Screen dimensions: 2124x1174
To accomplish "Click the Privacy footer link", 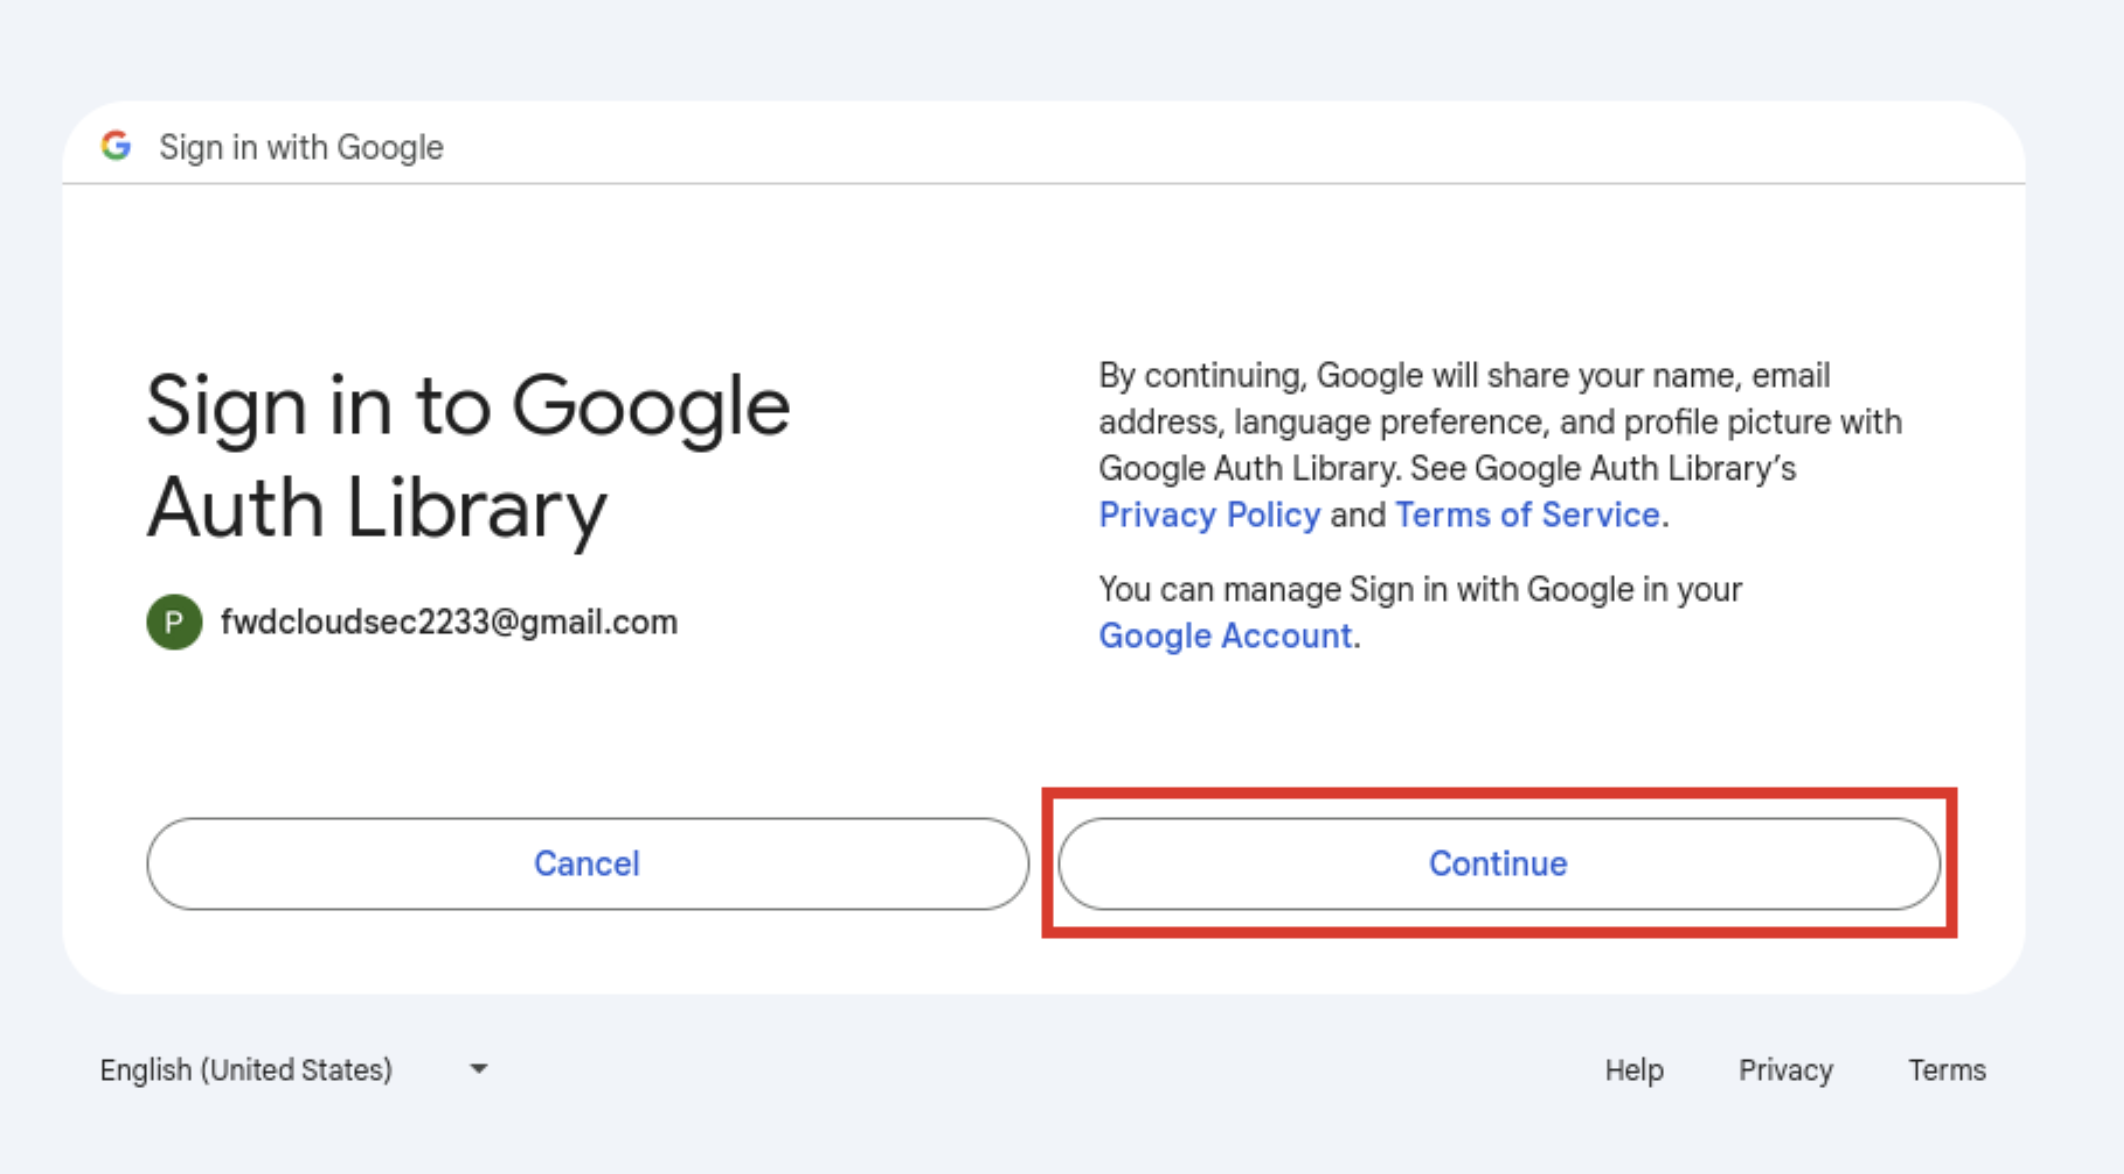I will pyautogui.click(x=1786, y=1070).
